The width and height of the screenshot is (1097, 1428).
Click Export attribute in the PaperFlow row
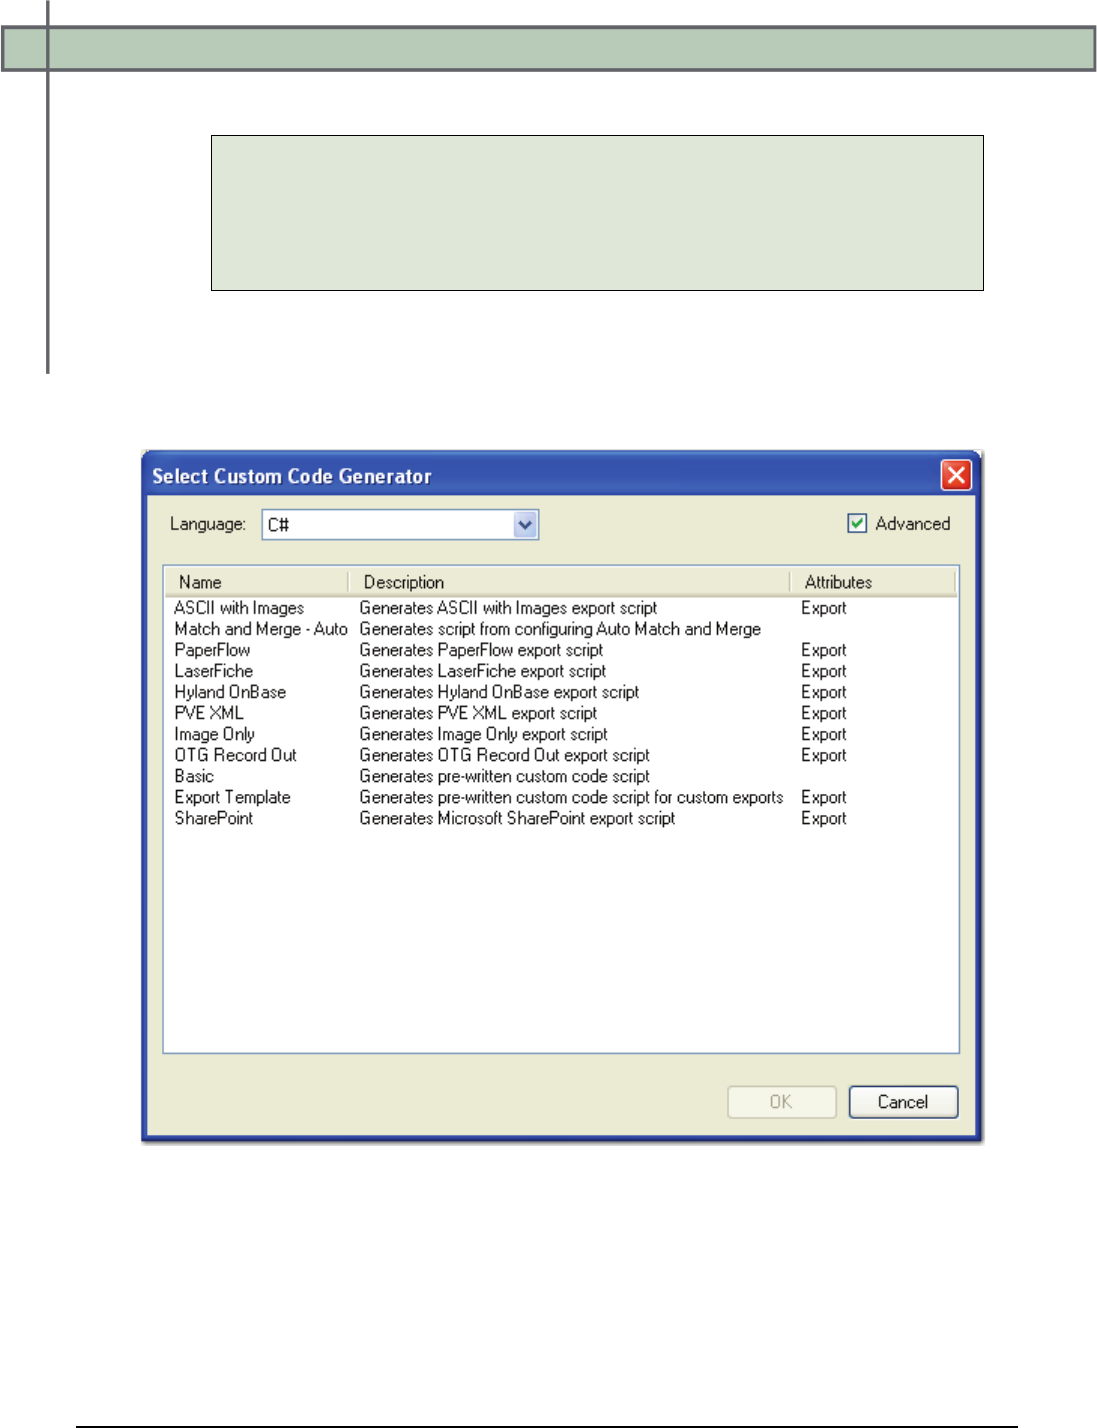824,650
